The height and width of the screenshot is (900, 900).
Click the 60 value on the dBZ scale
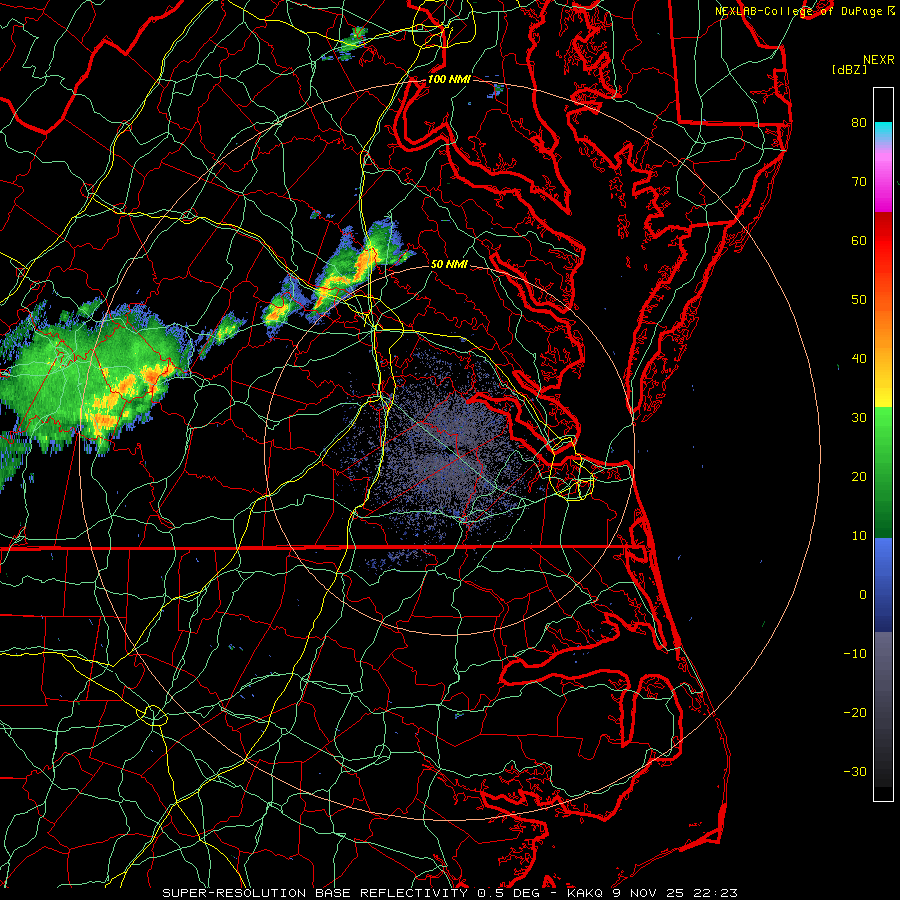[x=859, y=240]
